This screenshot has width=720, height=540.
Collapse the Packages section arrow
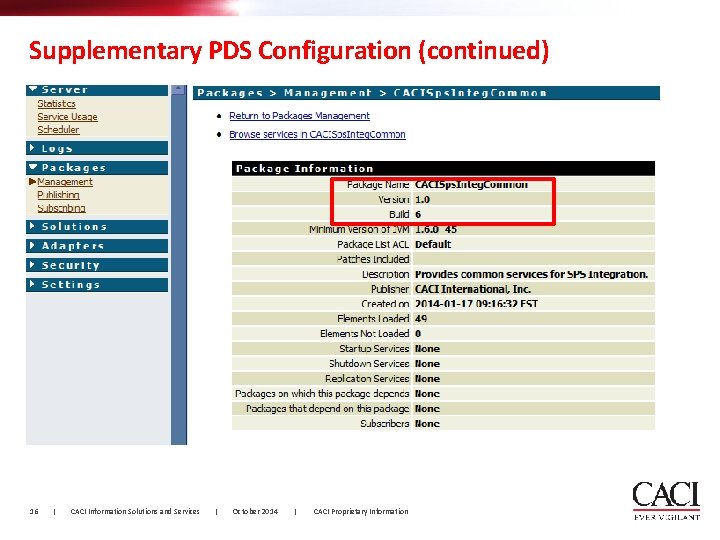[33, 167]
